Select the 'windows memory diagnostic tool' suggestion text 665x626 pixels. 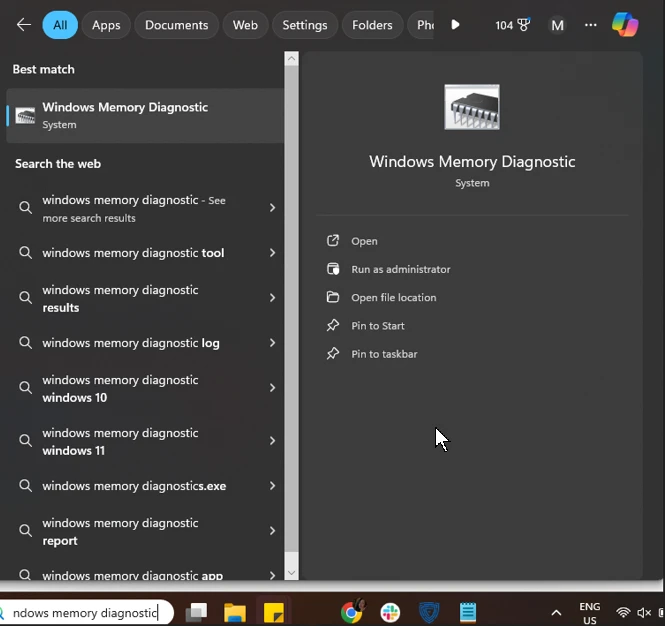click(133, 253)
